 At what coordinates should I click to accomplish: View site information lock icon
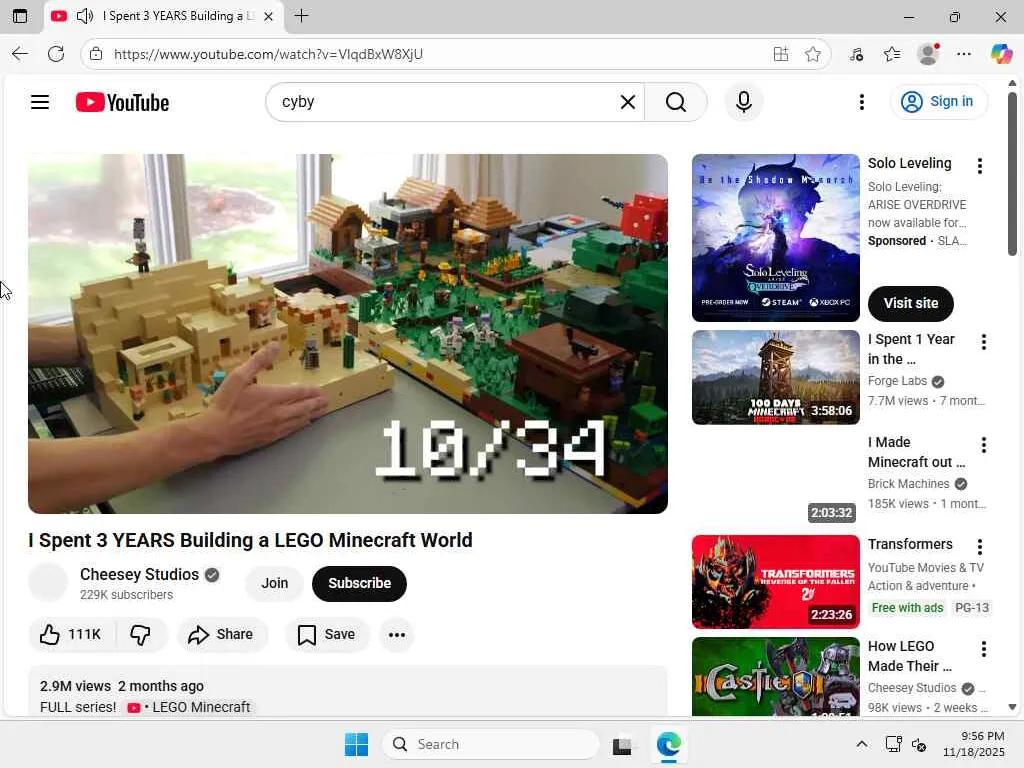[96, 54]
